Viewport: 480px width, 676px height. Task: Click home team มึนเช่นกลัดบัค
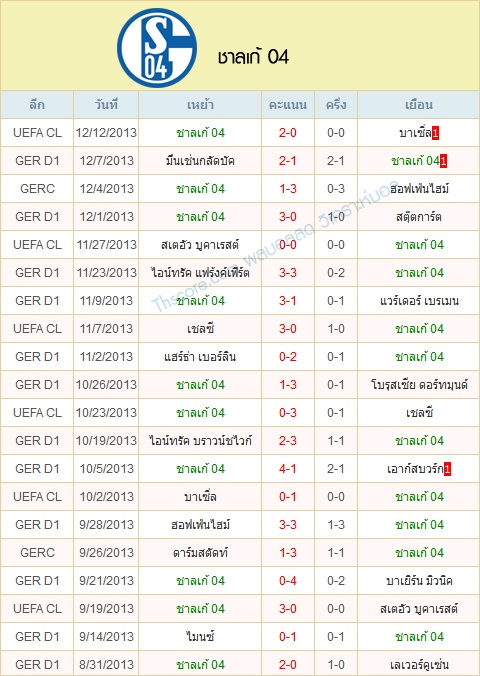[200, 161]
